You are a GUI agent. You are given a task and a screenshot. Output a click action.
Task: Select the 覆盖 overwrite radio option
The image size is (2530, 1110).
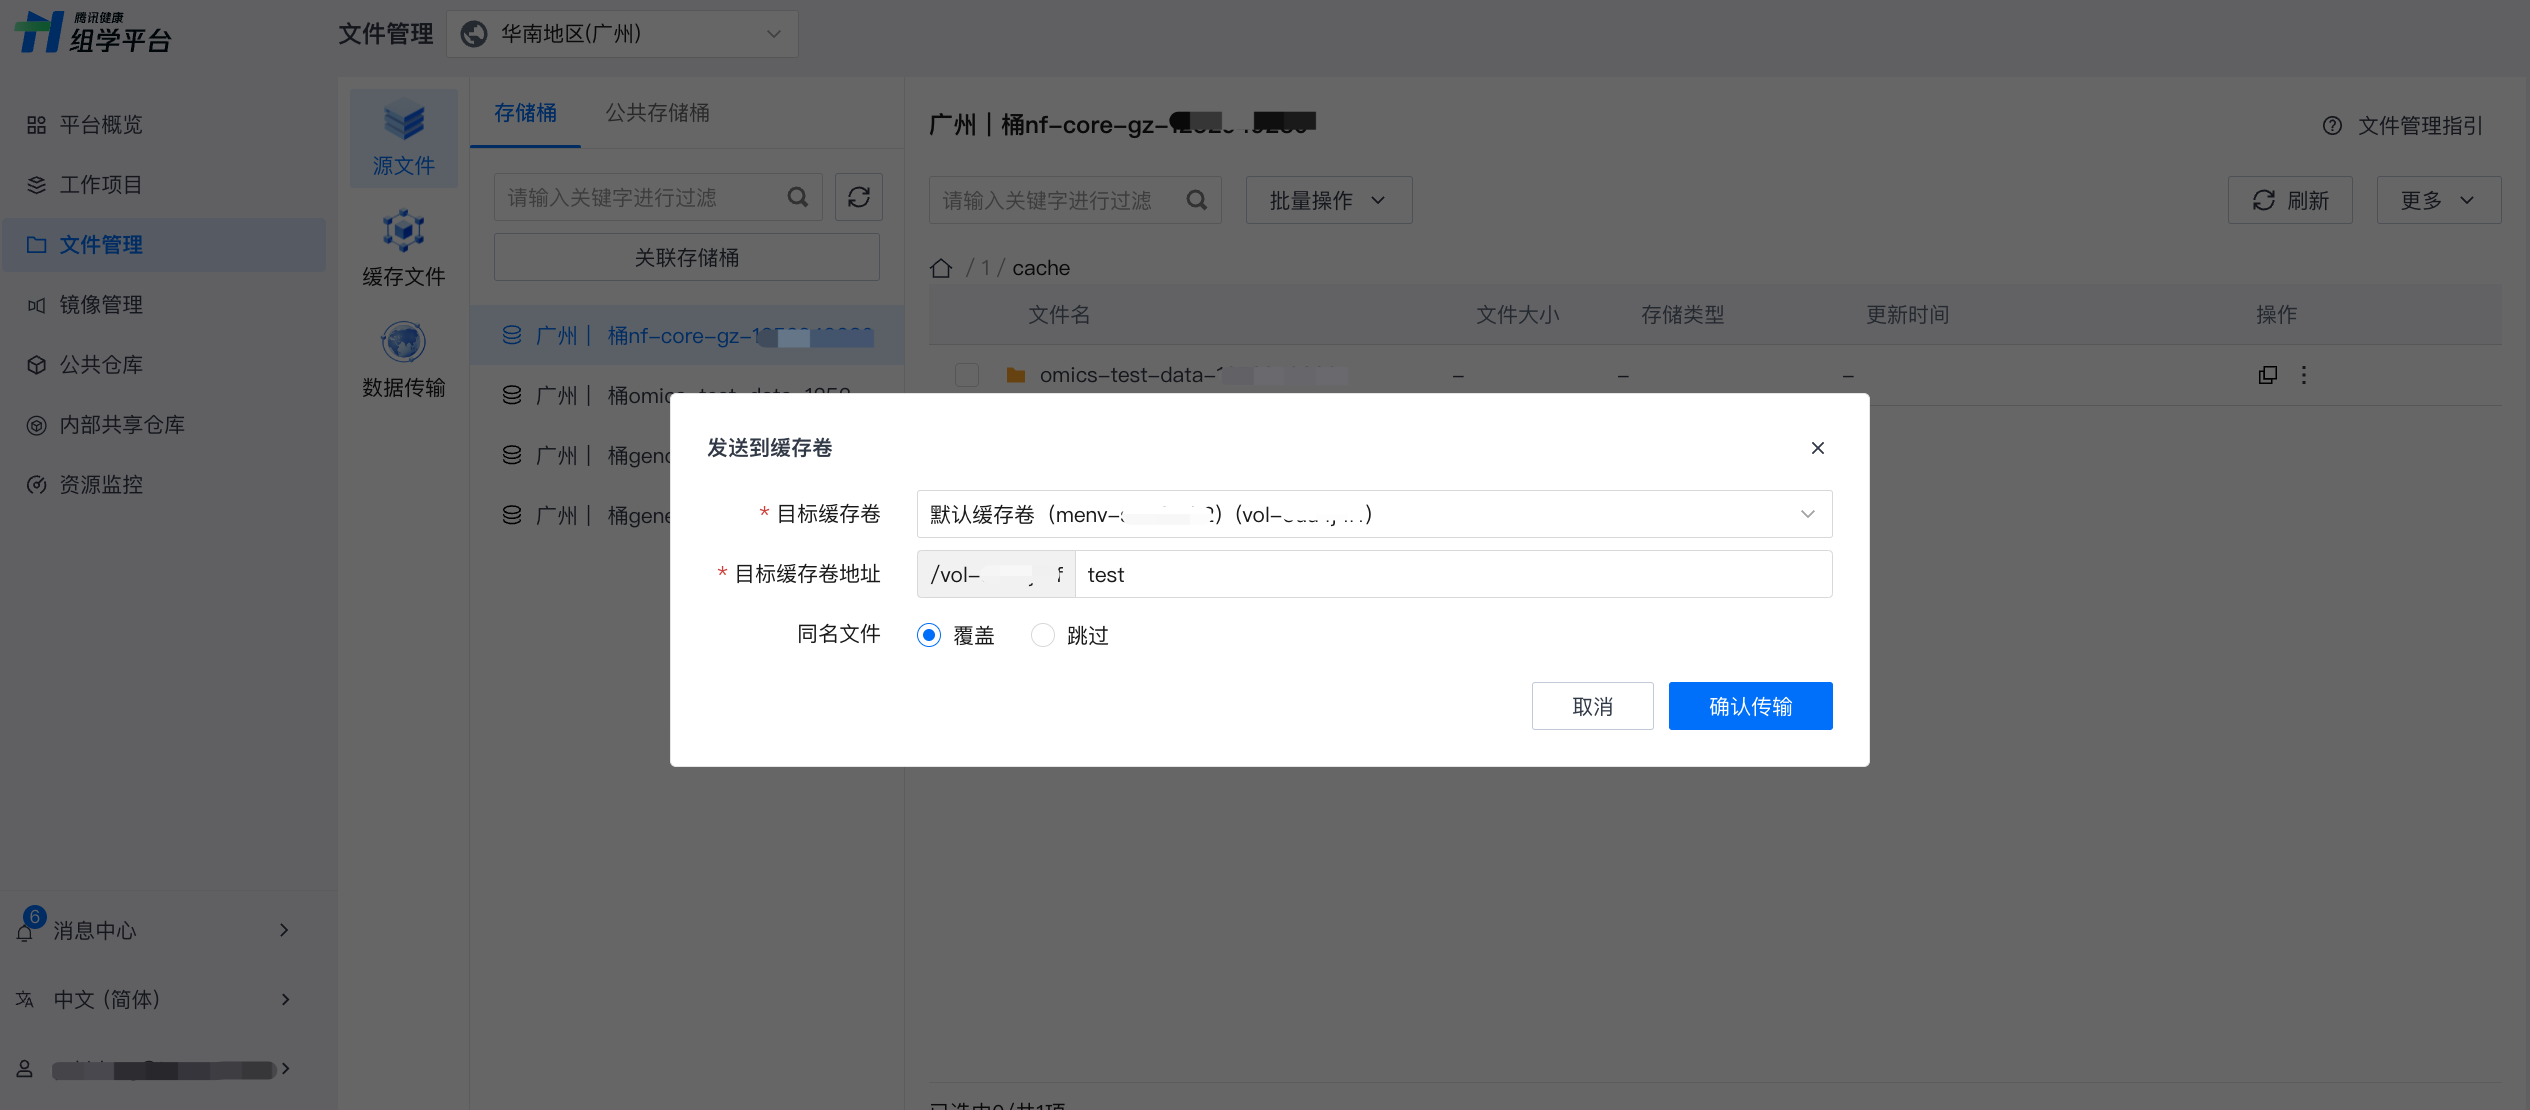[929, 635]
